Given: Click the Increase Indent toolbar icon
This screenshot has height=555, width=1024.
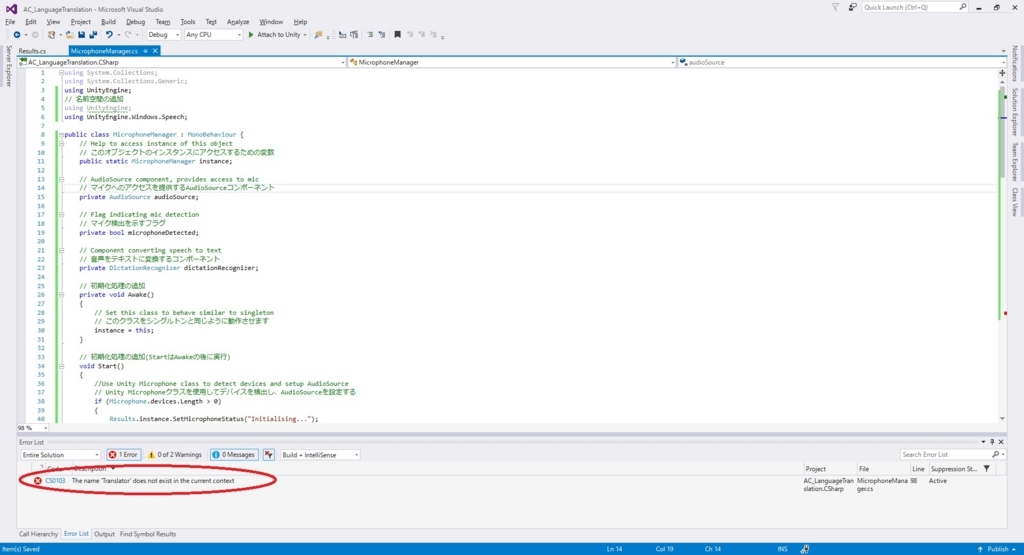Looking at the screenshot, I should click(381, 35).
